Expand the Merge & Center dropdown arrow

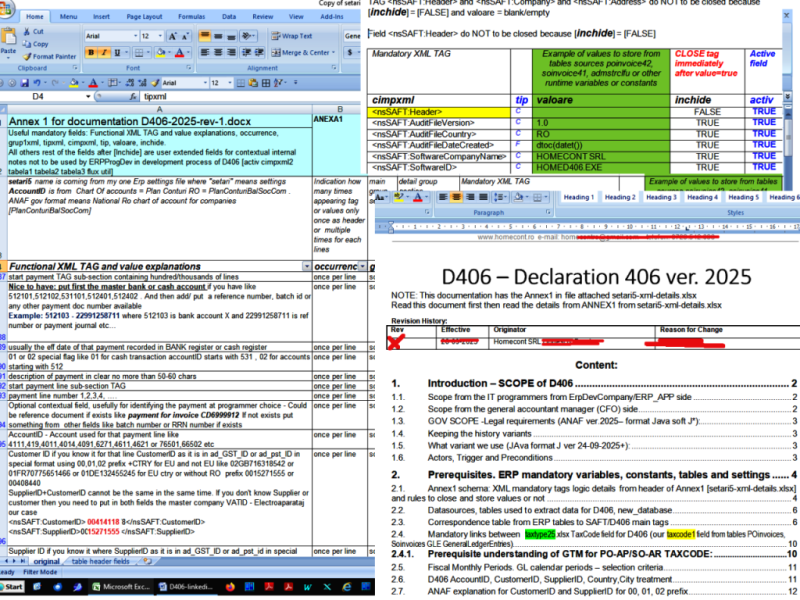click(333, 53)
